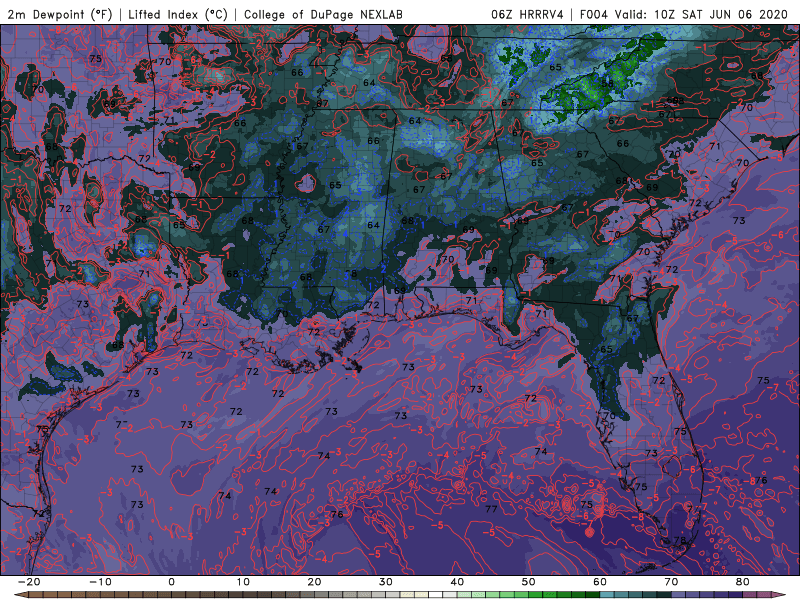This screenshot has width=800, height=600.
Task: Click the "F004" forecast hour label
Action: pos(594,14)
